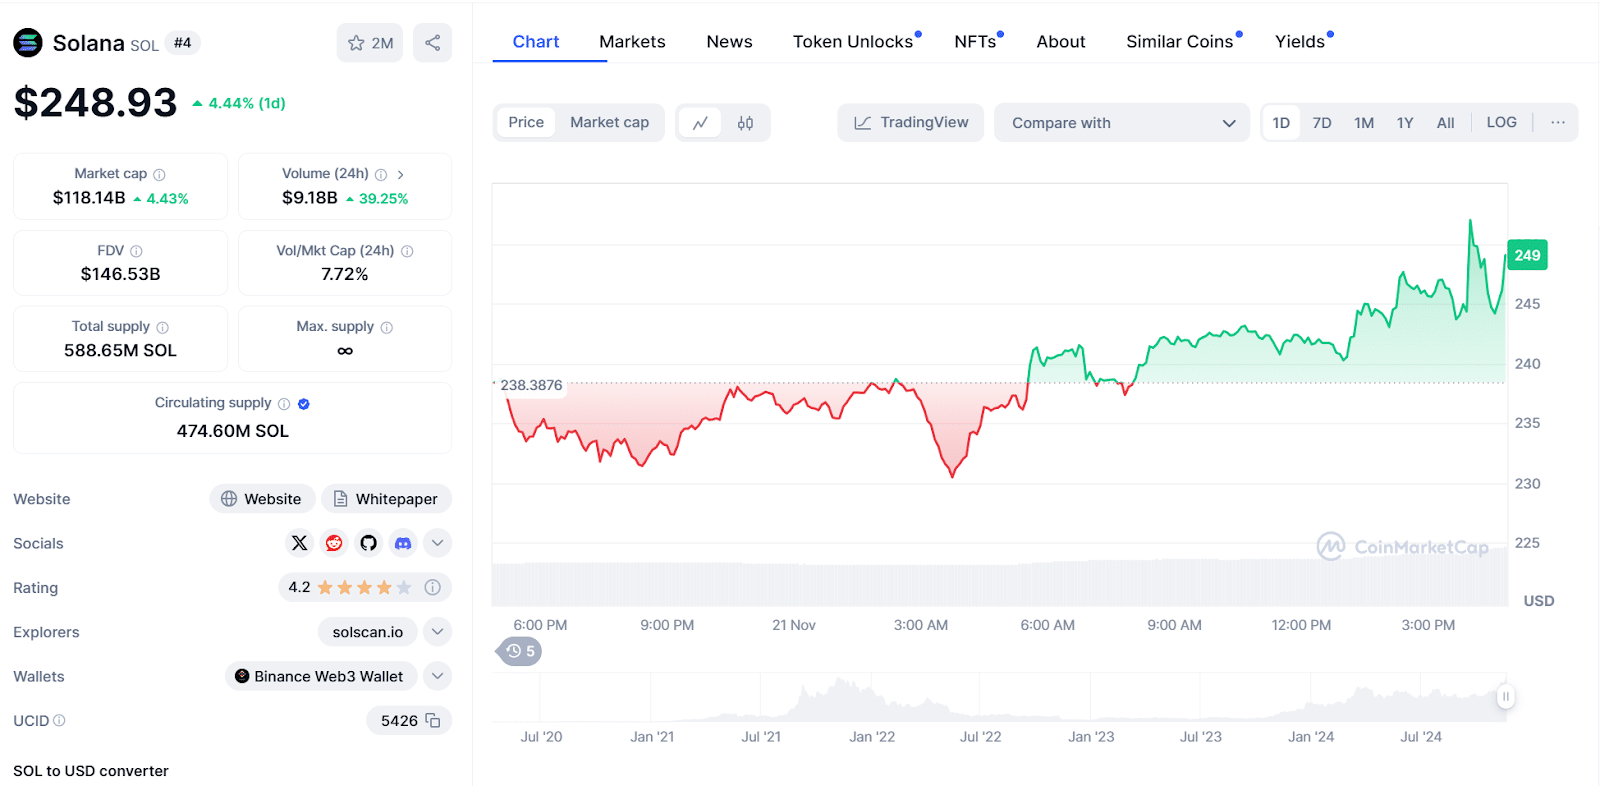Switch to the News tab

click(x=730, y=41)
